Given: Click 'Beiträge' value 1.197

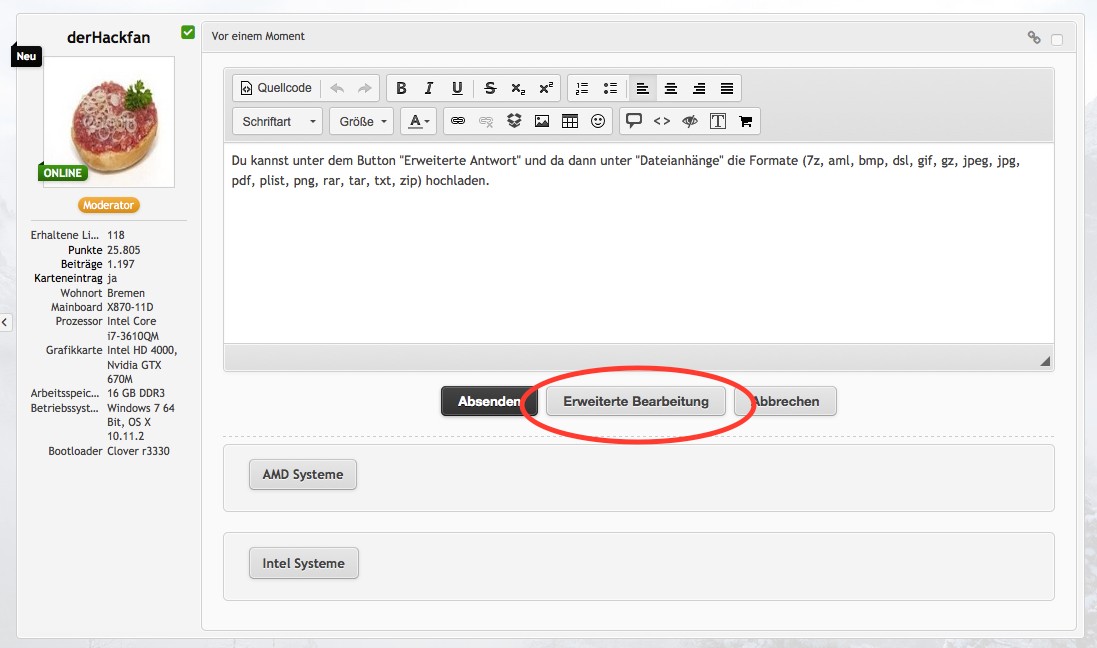Looking at the screenshot, I should pos(121,264).
